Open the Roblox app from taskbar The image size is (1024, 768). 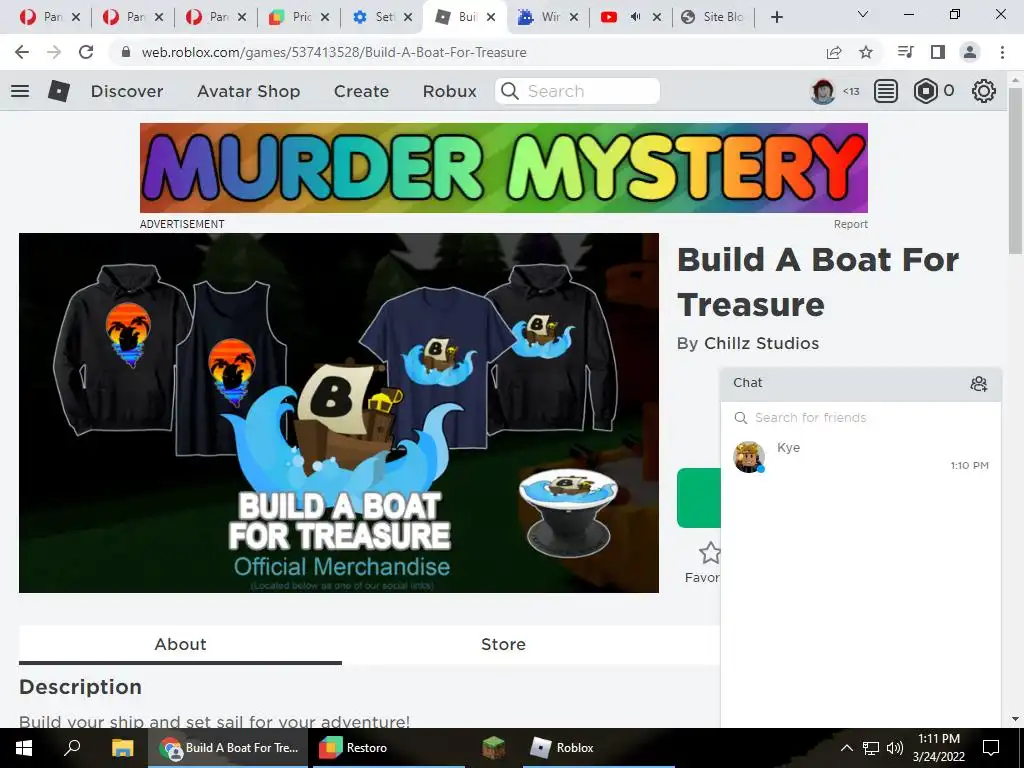(x=598, y=748)
